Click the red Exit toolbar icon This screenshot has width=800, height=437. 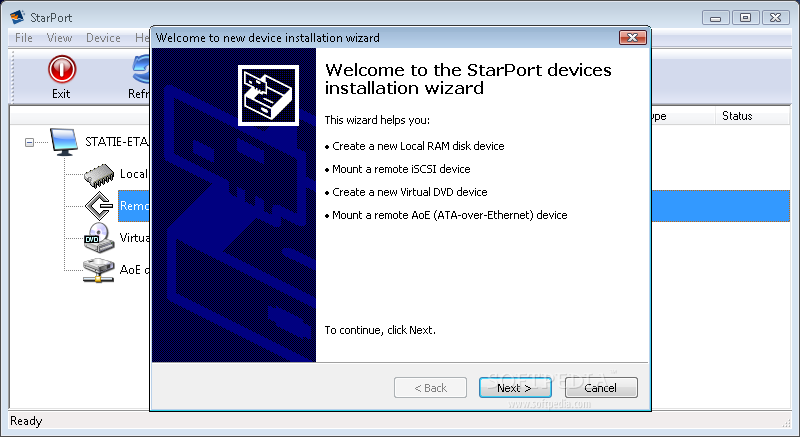(62, 69)
